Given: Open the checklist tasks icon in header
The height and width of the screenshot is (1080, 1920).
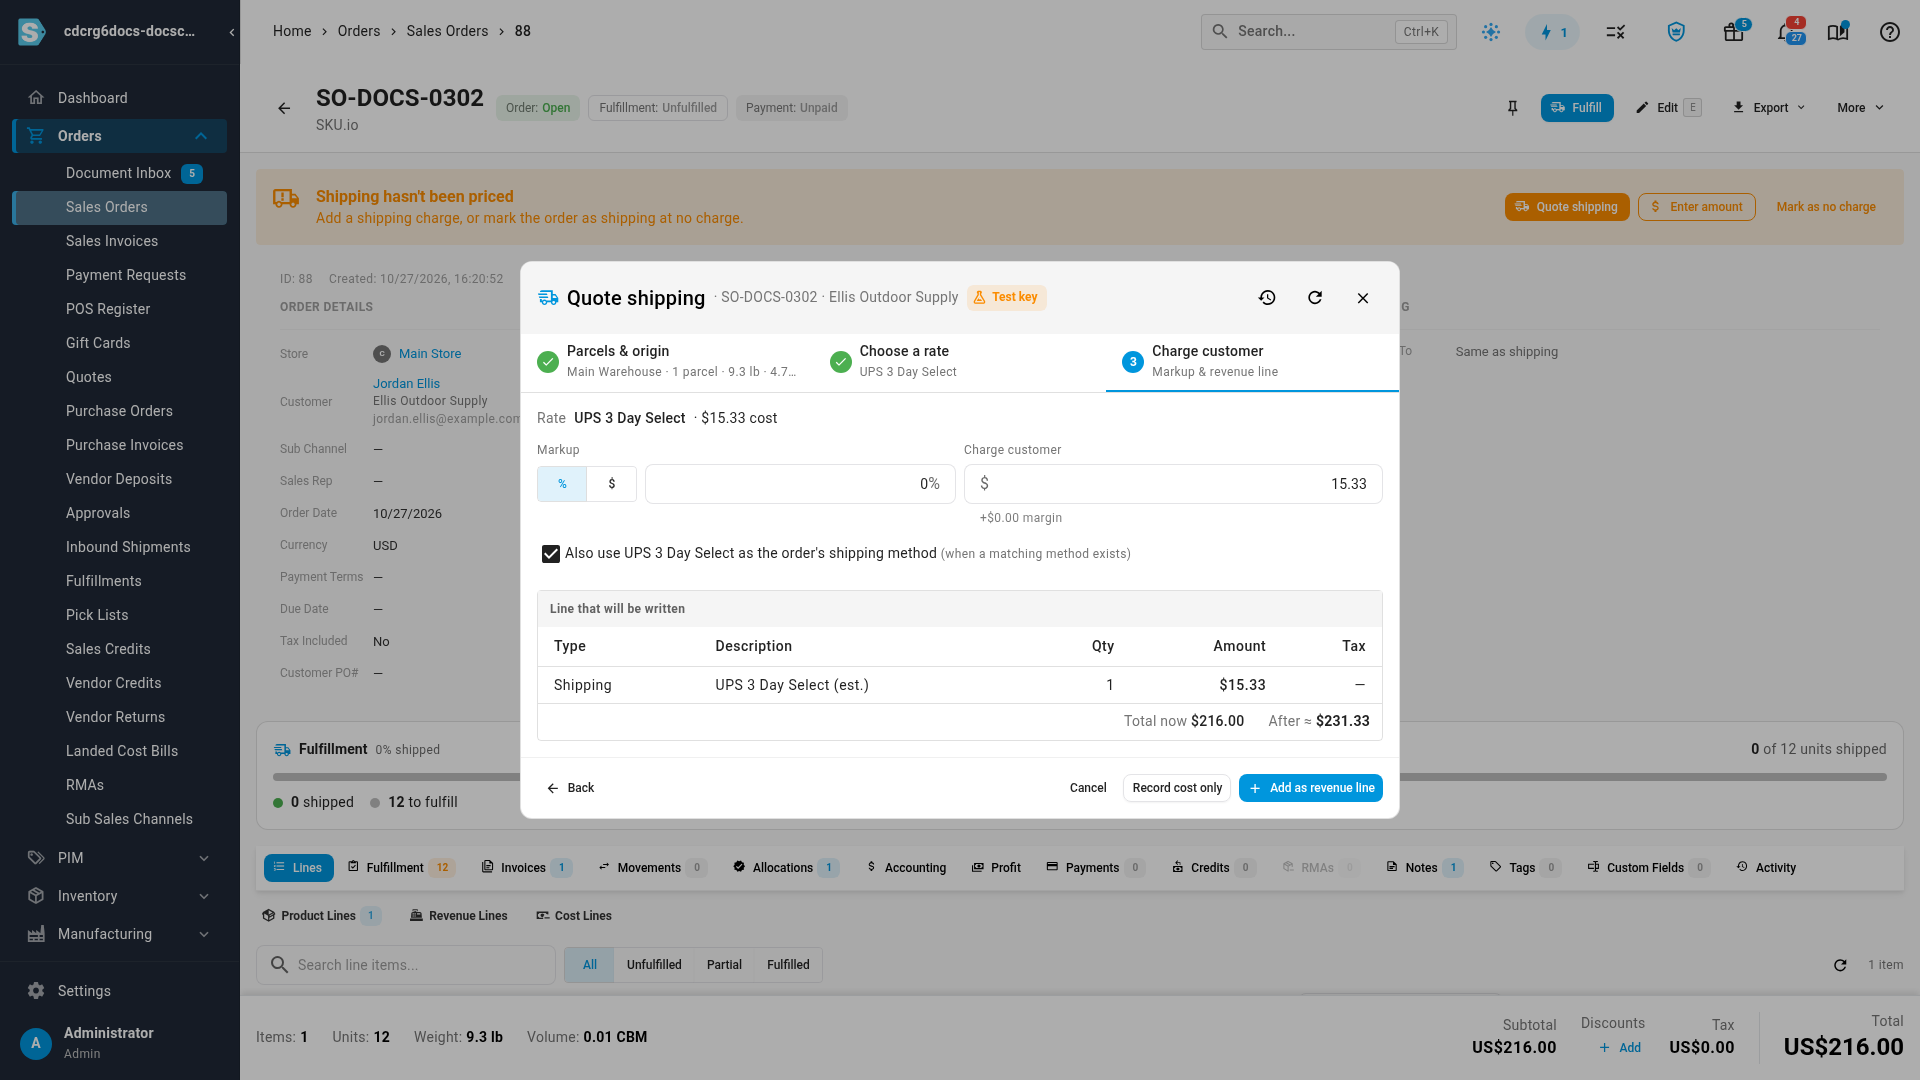Looking at the screenshot, I should click(x=1615, y=32).
